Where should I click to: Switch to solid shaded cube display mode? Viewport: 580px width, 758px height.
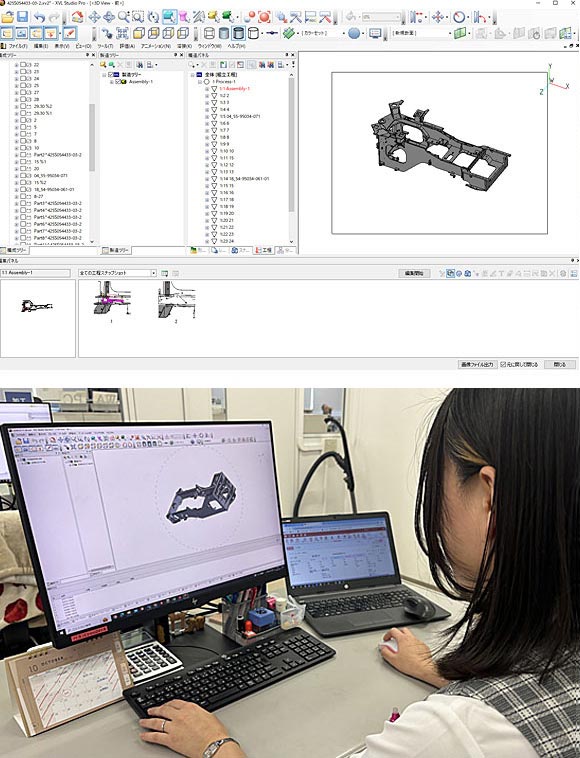(139, 33)
